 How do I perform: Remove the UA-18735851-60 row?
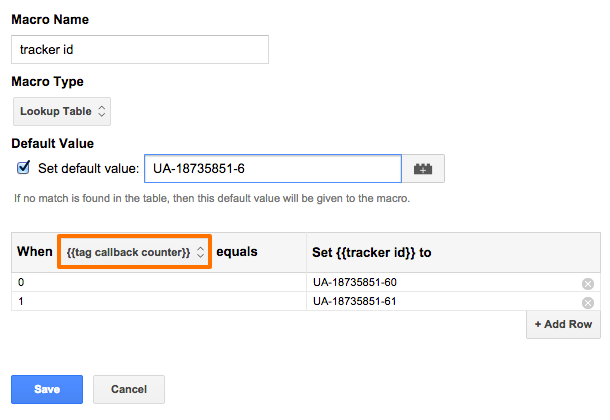click(x=588, y=284)
